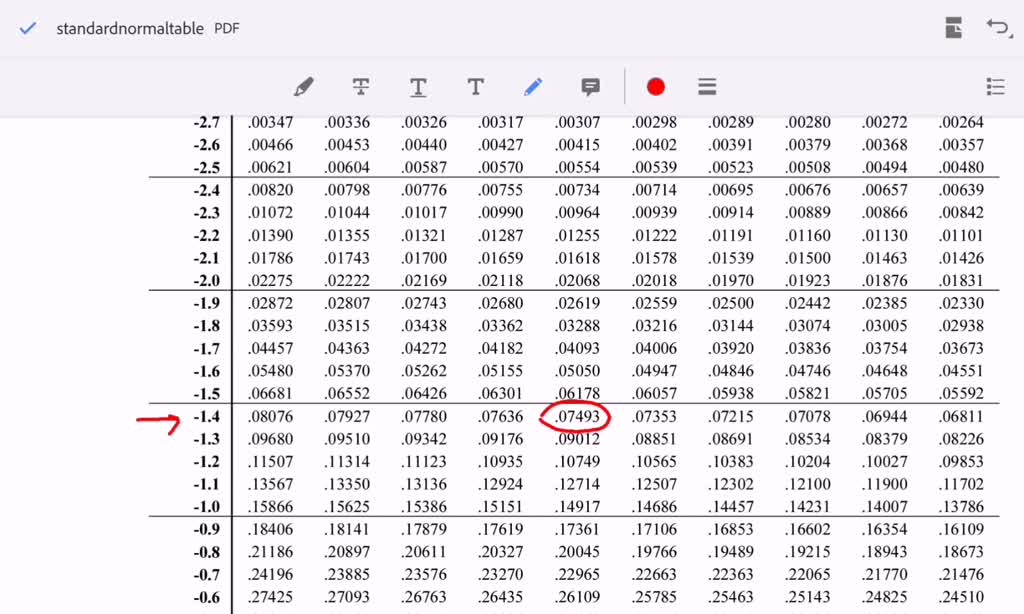The width and height of the screenshot is (1024, 614).
Task: Open the view mode document icon
Action: pos(953,28)
